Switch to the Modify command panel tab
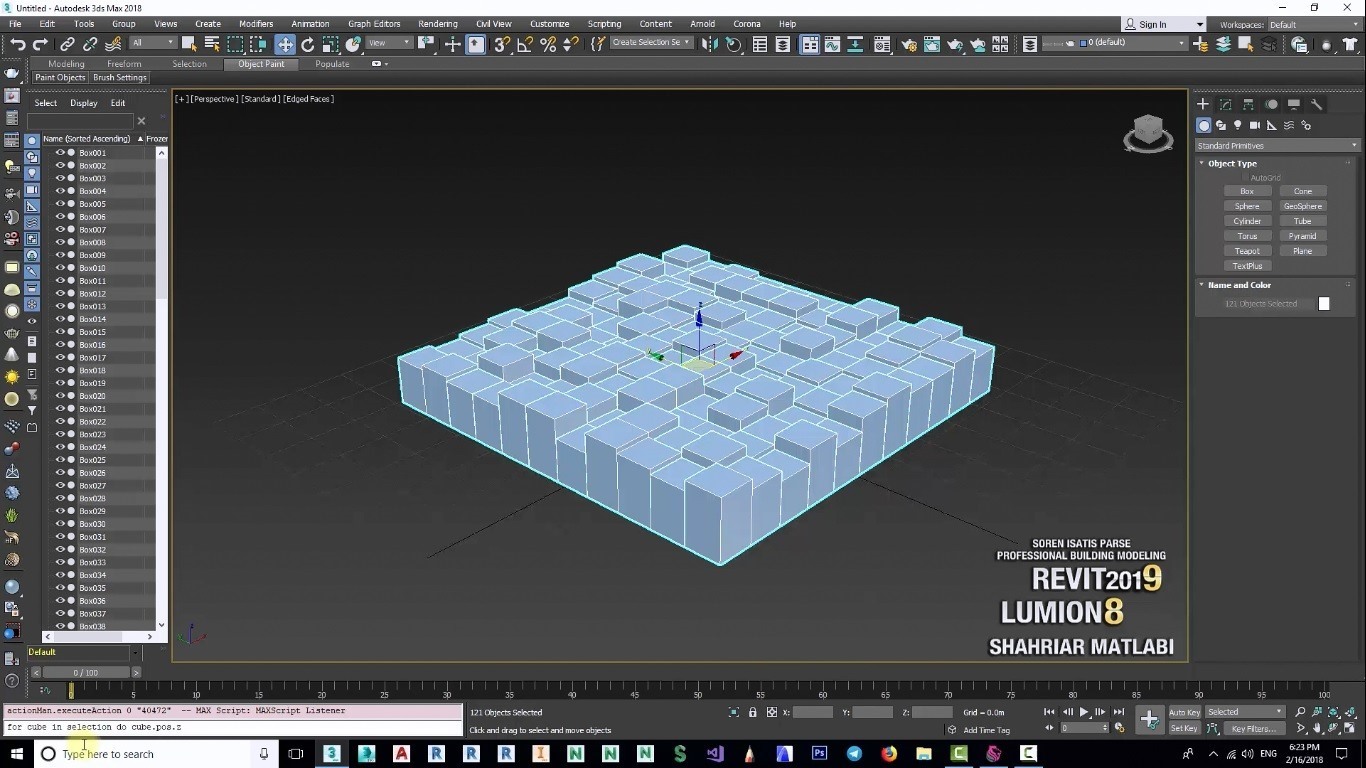 (1226, 104)
